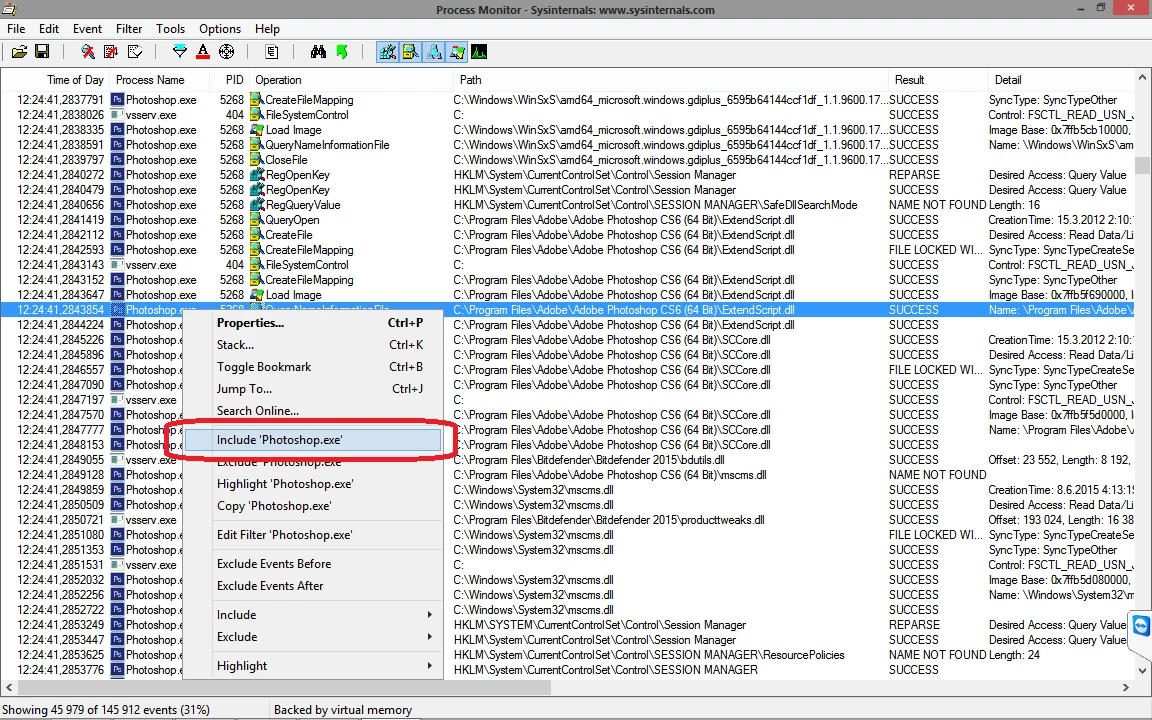The image size is (1152, 720).
Task: Open the Edit menu
Action: click(x=49, y=29)
